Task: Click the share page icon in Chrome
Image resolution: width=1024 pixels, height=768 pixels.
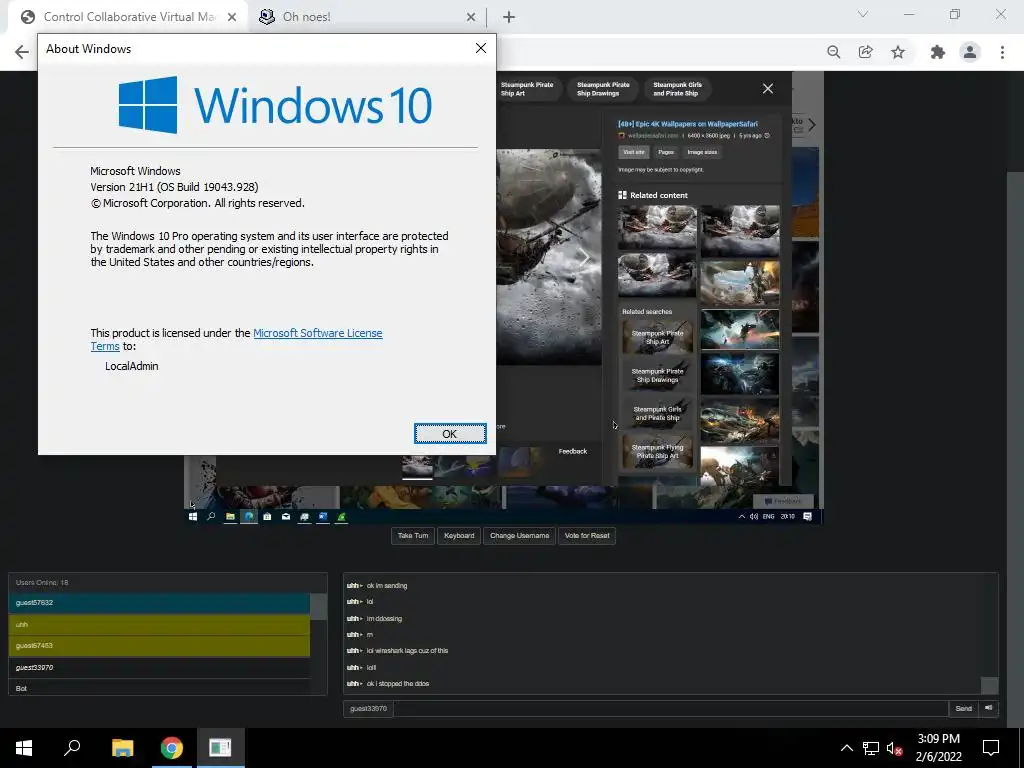Action: coord(865,52)
